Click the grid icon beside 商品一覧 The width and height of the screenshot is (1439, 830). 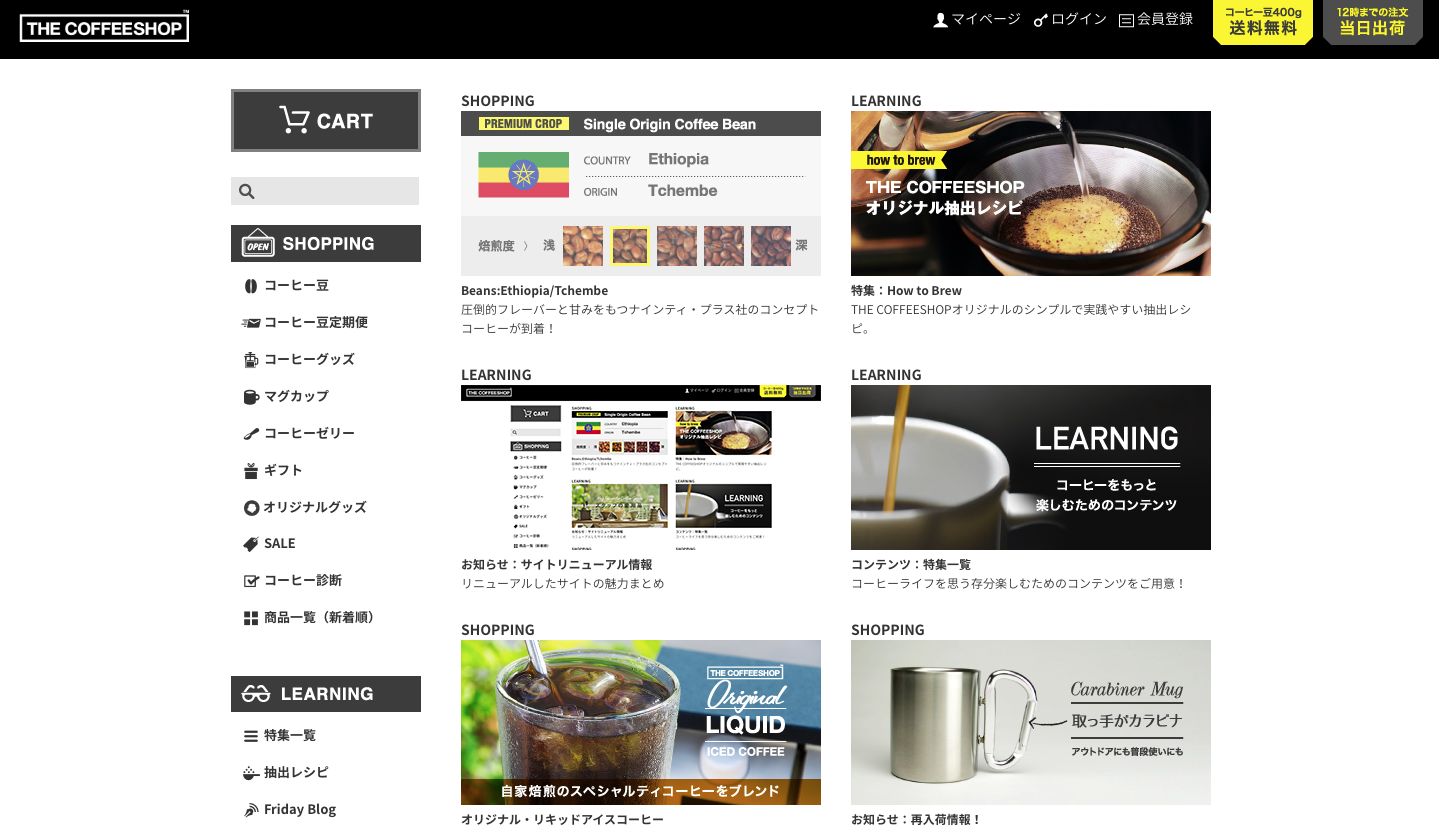coord(251,618)
